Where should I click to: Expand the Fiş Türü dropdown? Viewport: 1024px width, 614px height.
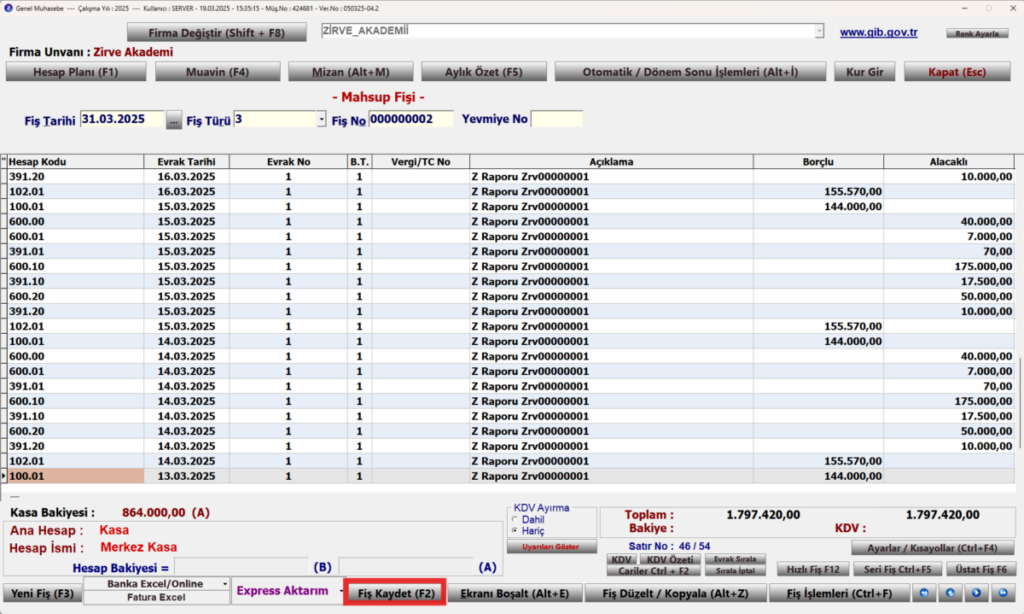(x=321, y=120)
